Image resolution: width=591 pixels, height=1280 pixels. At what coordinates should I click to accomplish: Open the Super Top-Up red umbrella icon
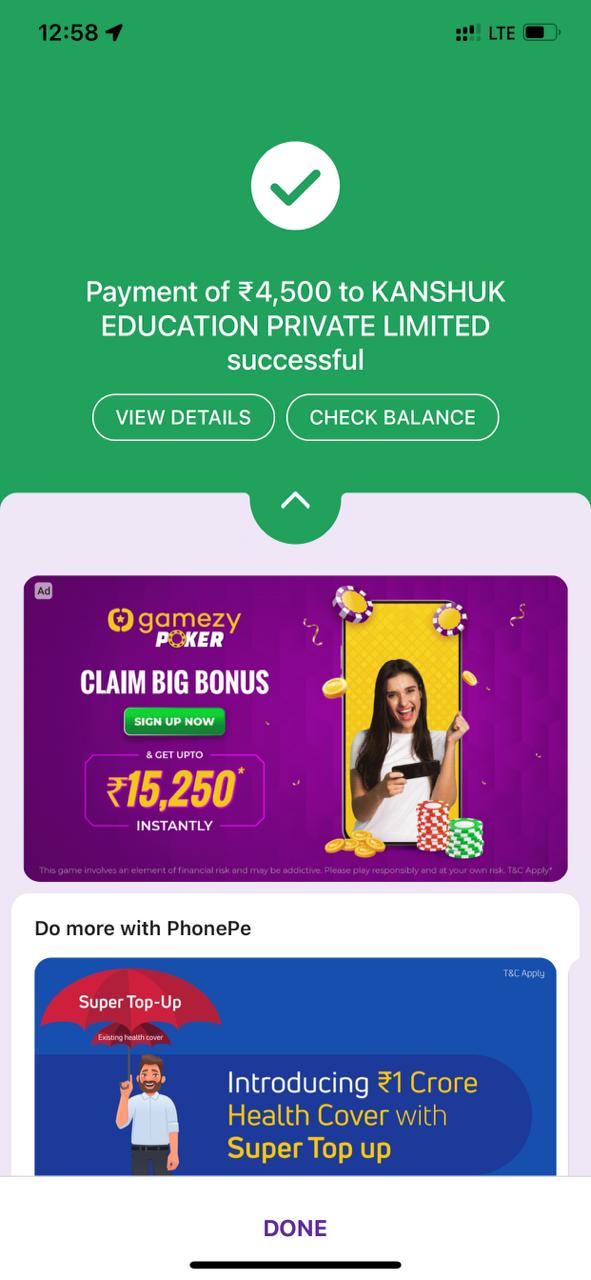click(130, 1010)
